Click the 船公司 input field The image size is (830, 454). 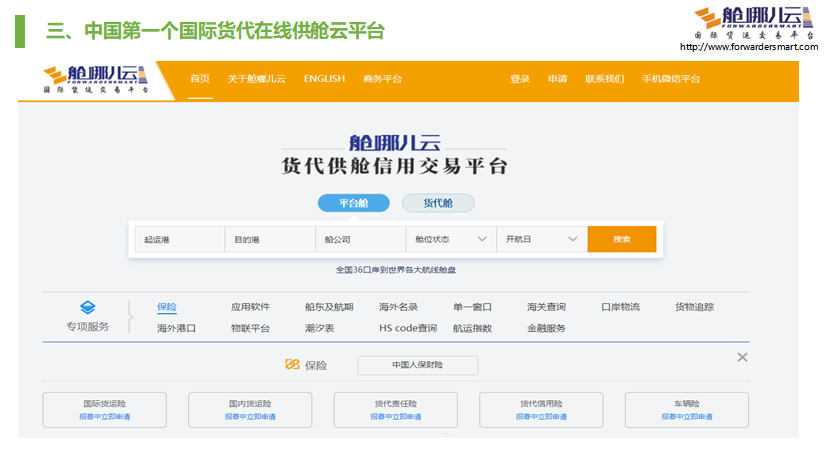coord(360,239)
